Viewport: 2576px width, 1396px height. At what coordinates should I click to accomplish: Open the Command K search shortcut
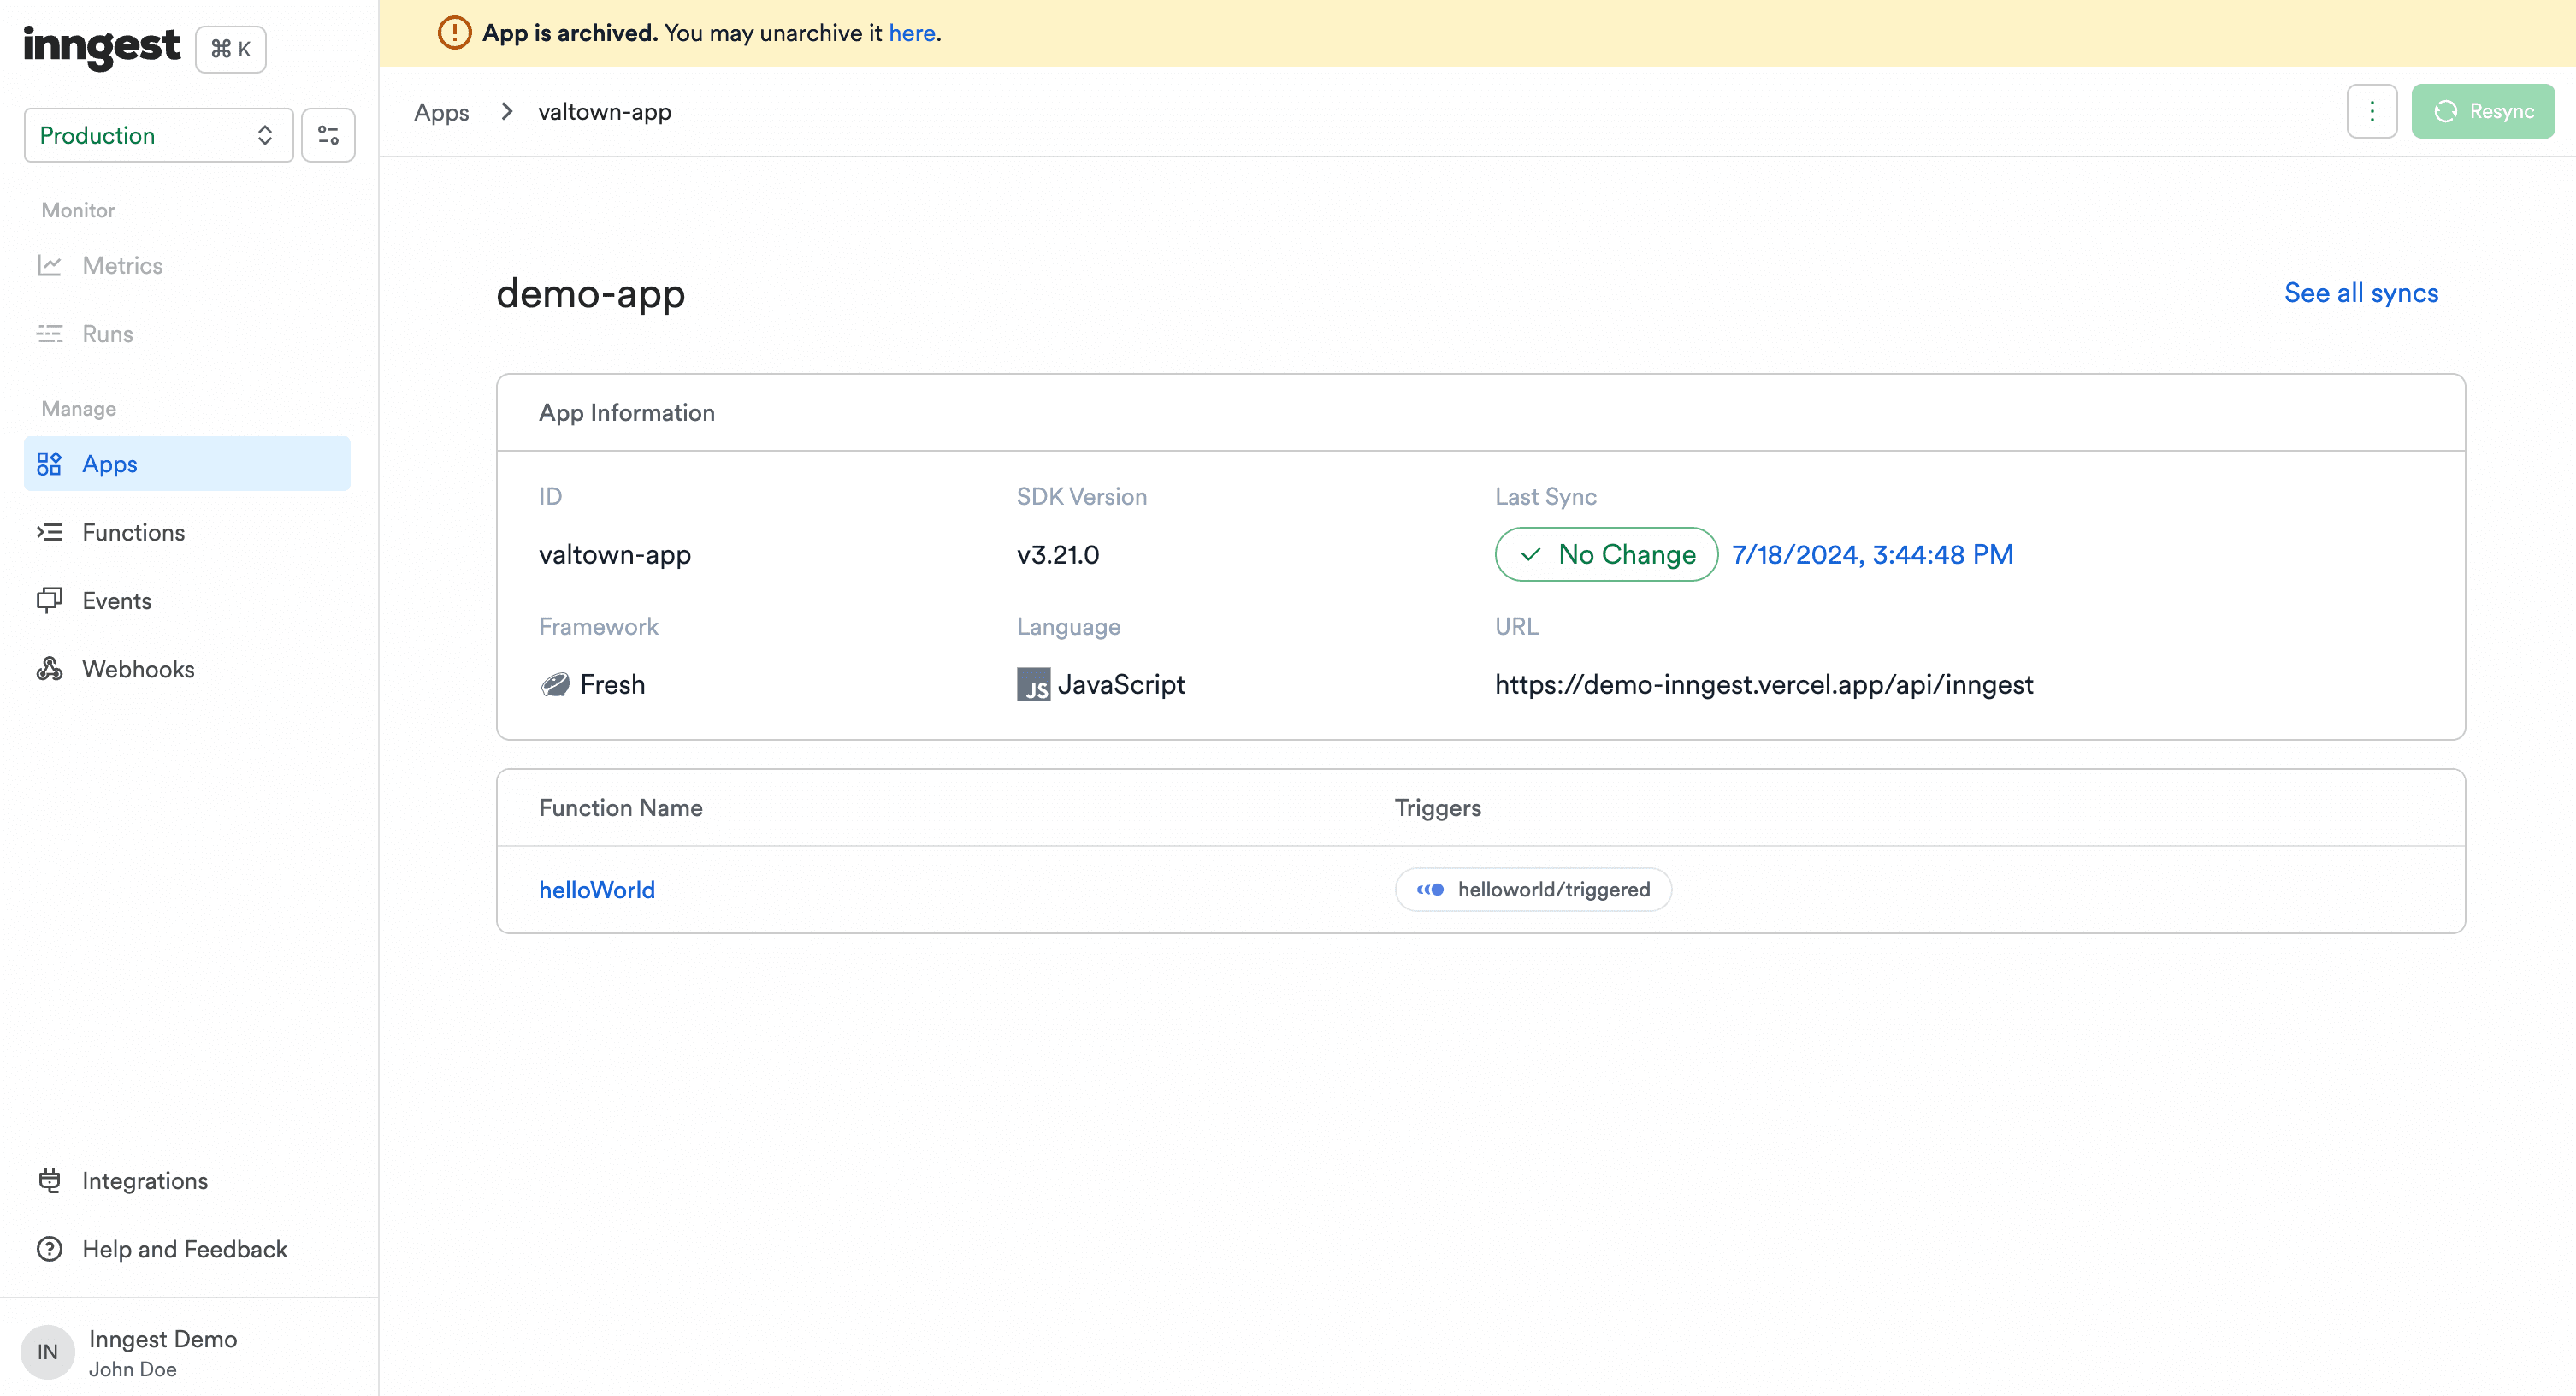(231, 49)
